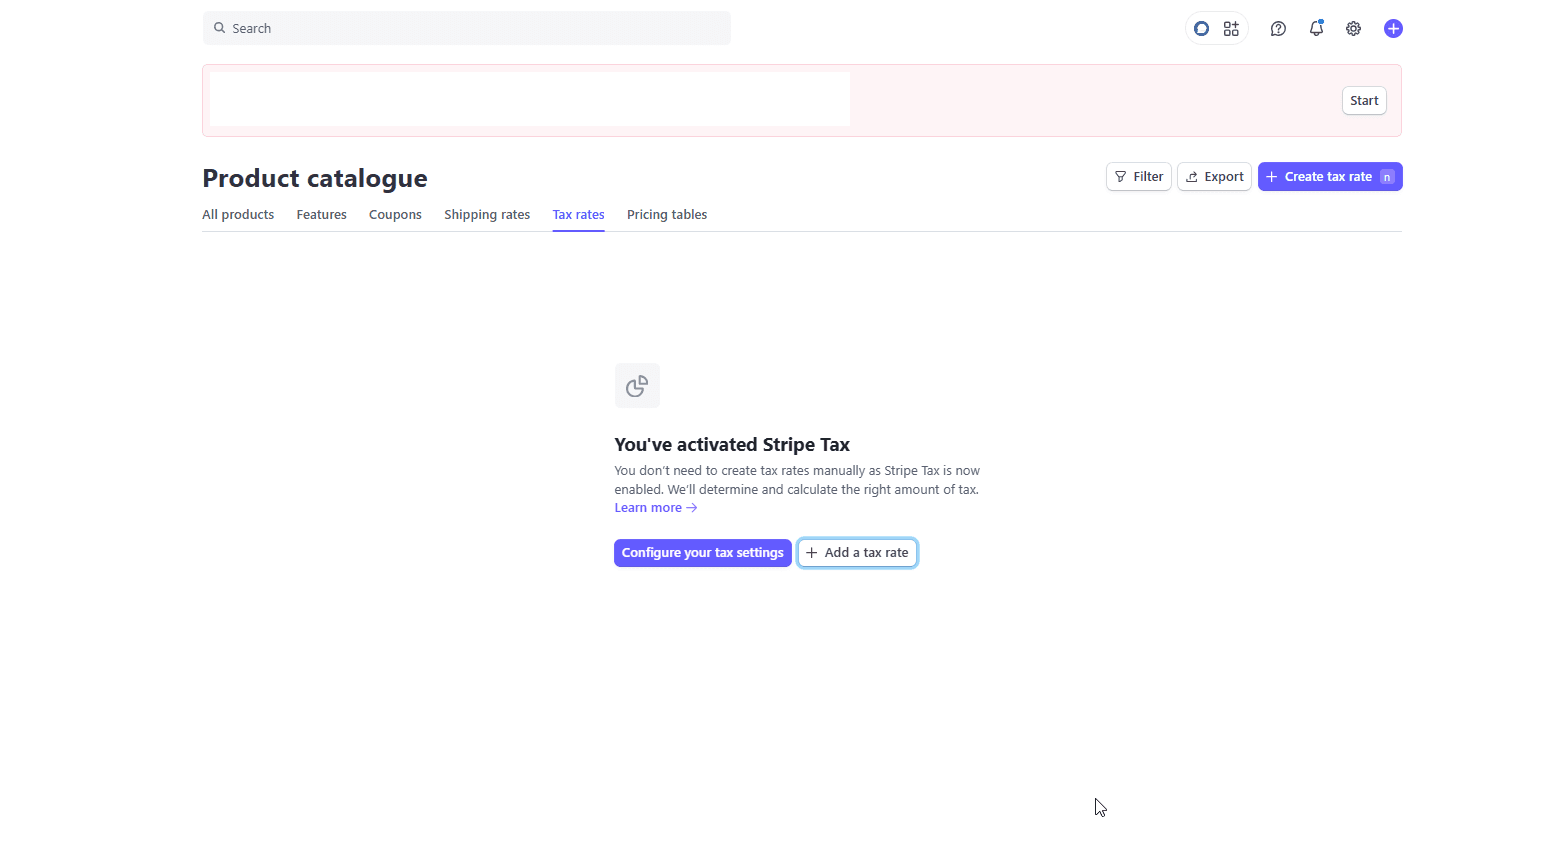Open the notifications bell

tap(1316, 28)
